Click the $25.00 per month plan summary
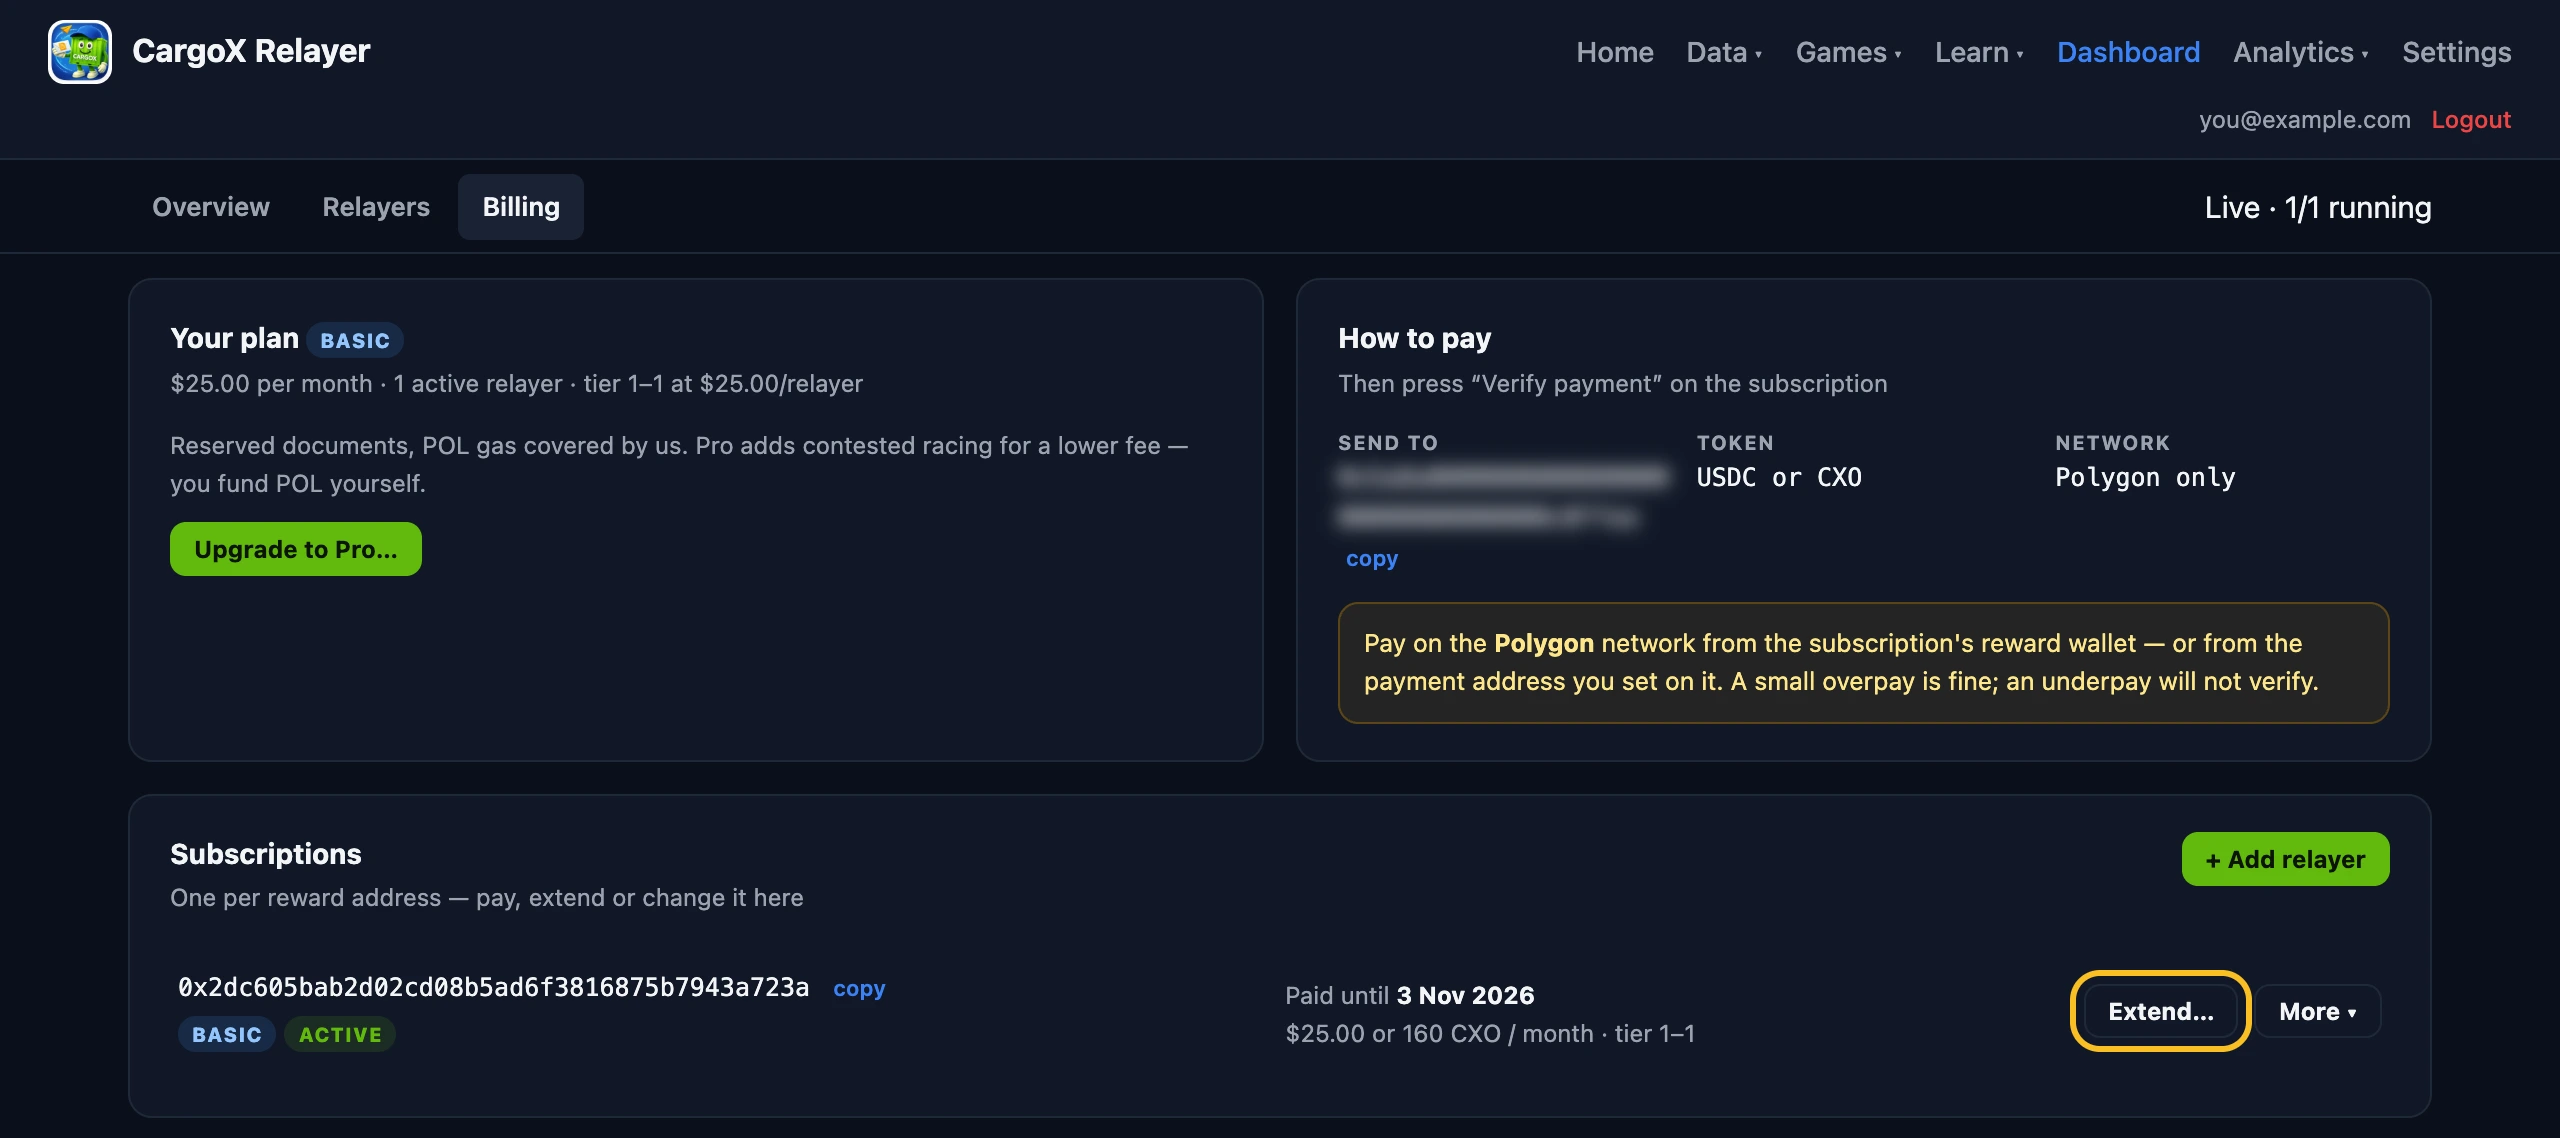The width and height of the screenshot is (2560, 1138). click(516, 384)
